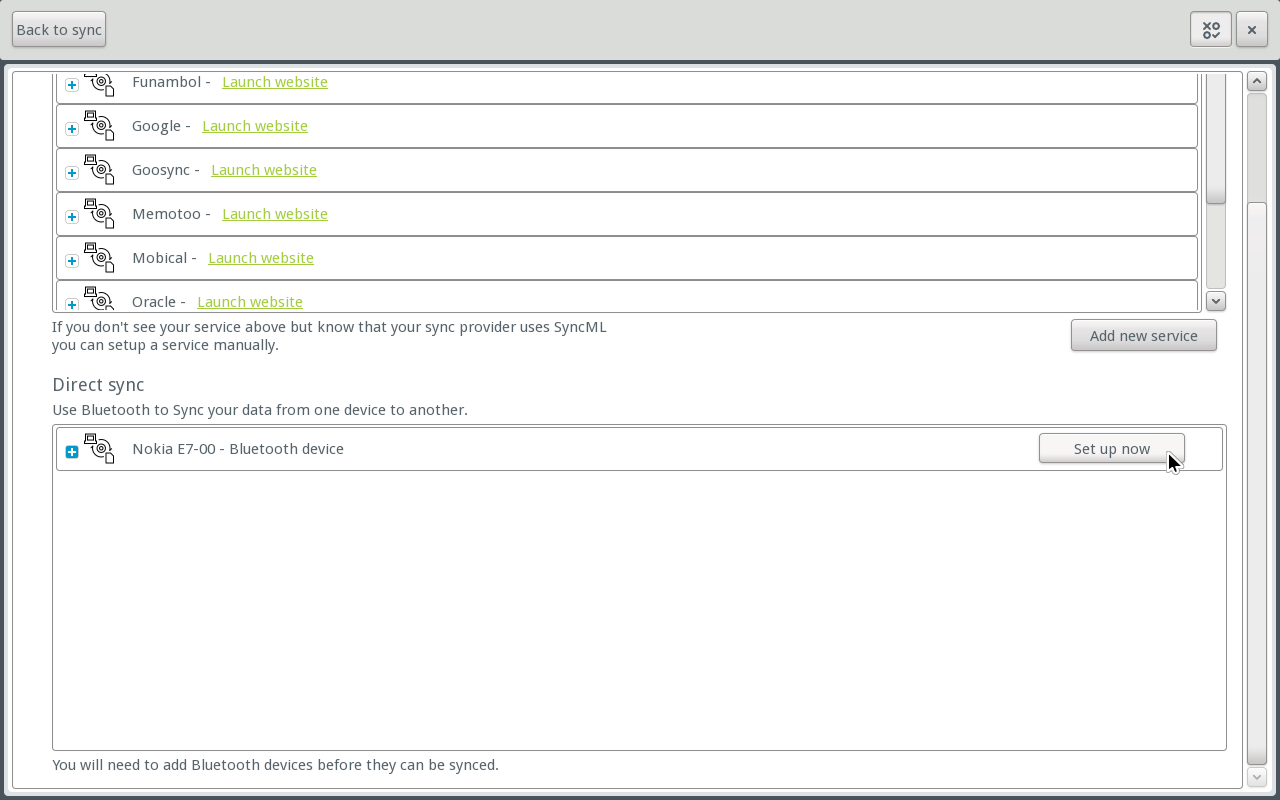Click the Funambol sync service icon
The image size is (1280, 800).
pos(99,83)
